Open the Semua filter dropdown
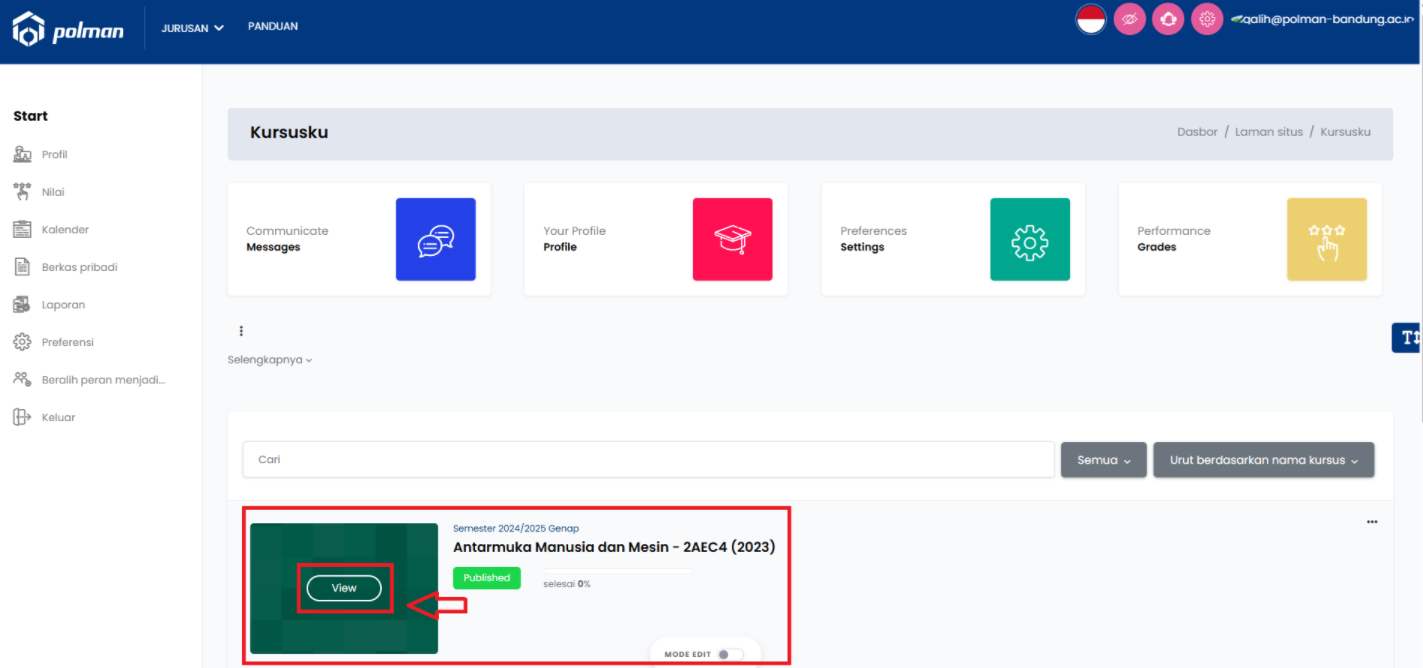This screenshot has width=1423, height=668. click(x=1103, y=460)
